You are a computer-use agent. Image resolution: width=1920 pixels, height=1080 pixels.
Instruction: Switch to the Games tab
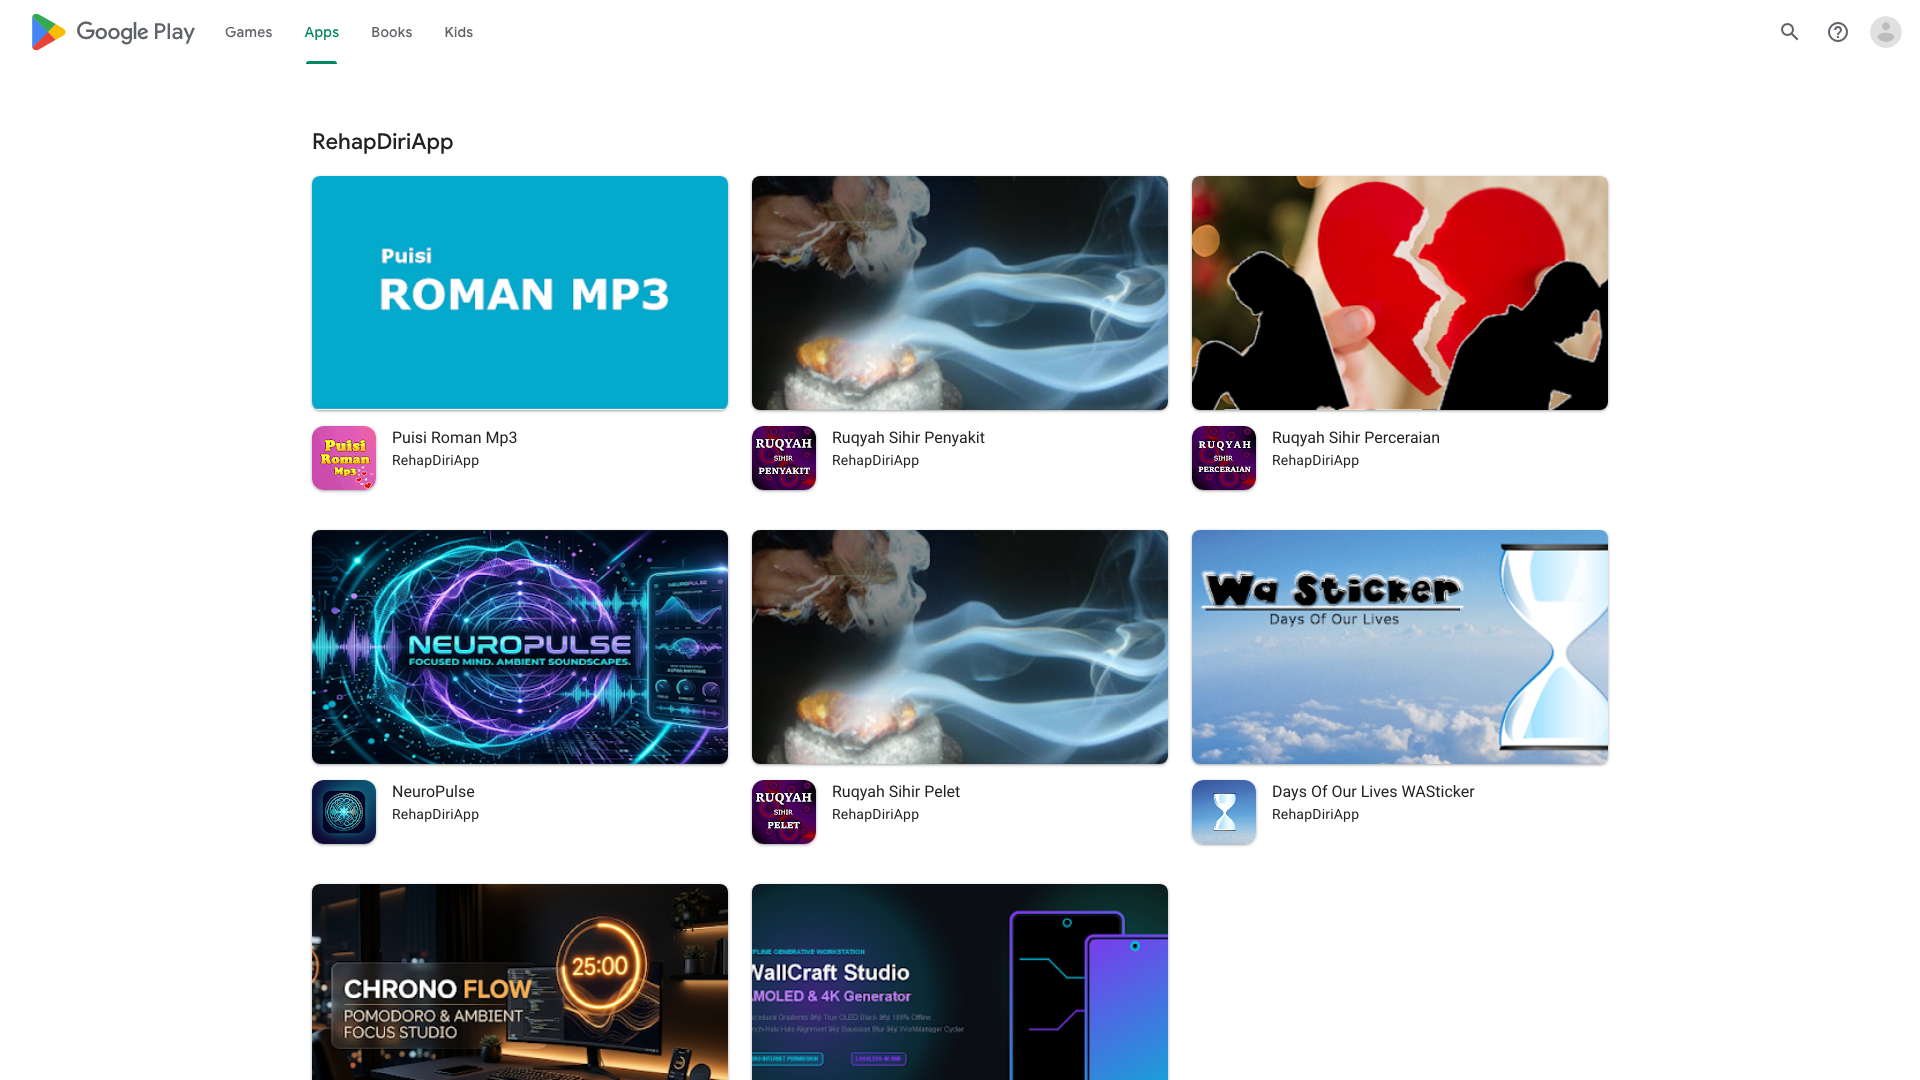tap(248, 32)
